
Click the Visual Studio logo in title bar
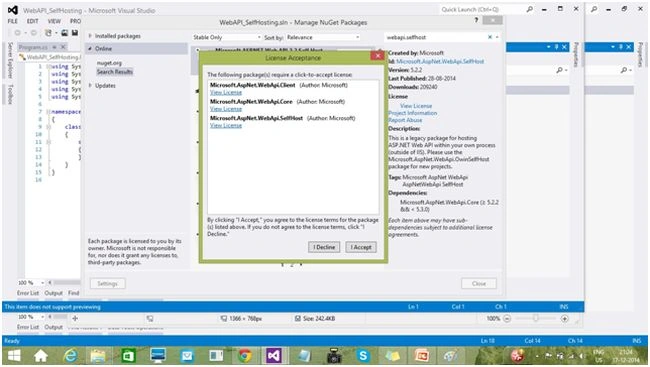[x=13, y=10]
